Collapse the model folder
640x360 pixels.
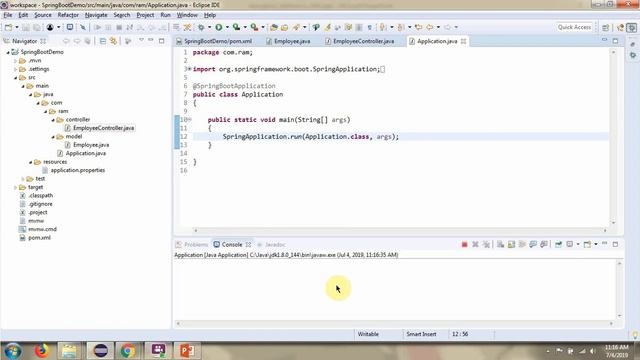coord(53,137)
